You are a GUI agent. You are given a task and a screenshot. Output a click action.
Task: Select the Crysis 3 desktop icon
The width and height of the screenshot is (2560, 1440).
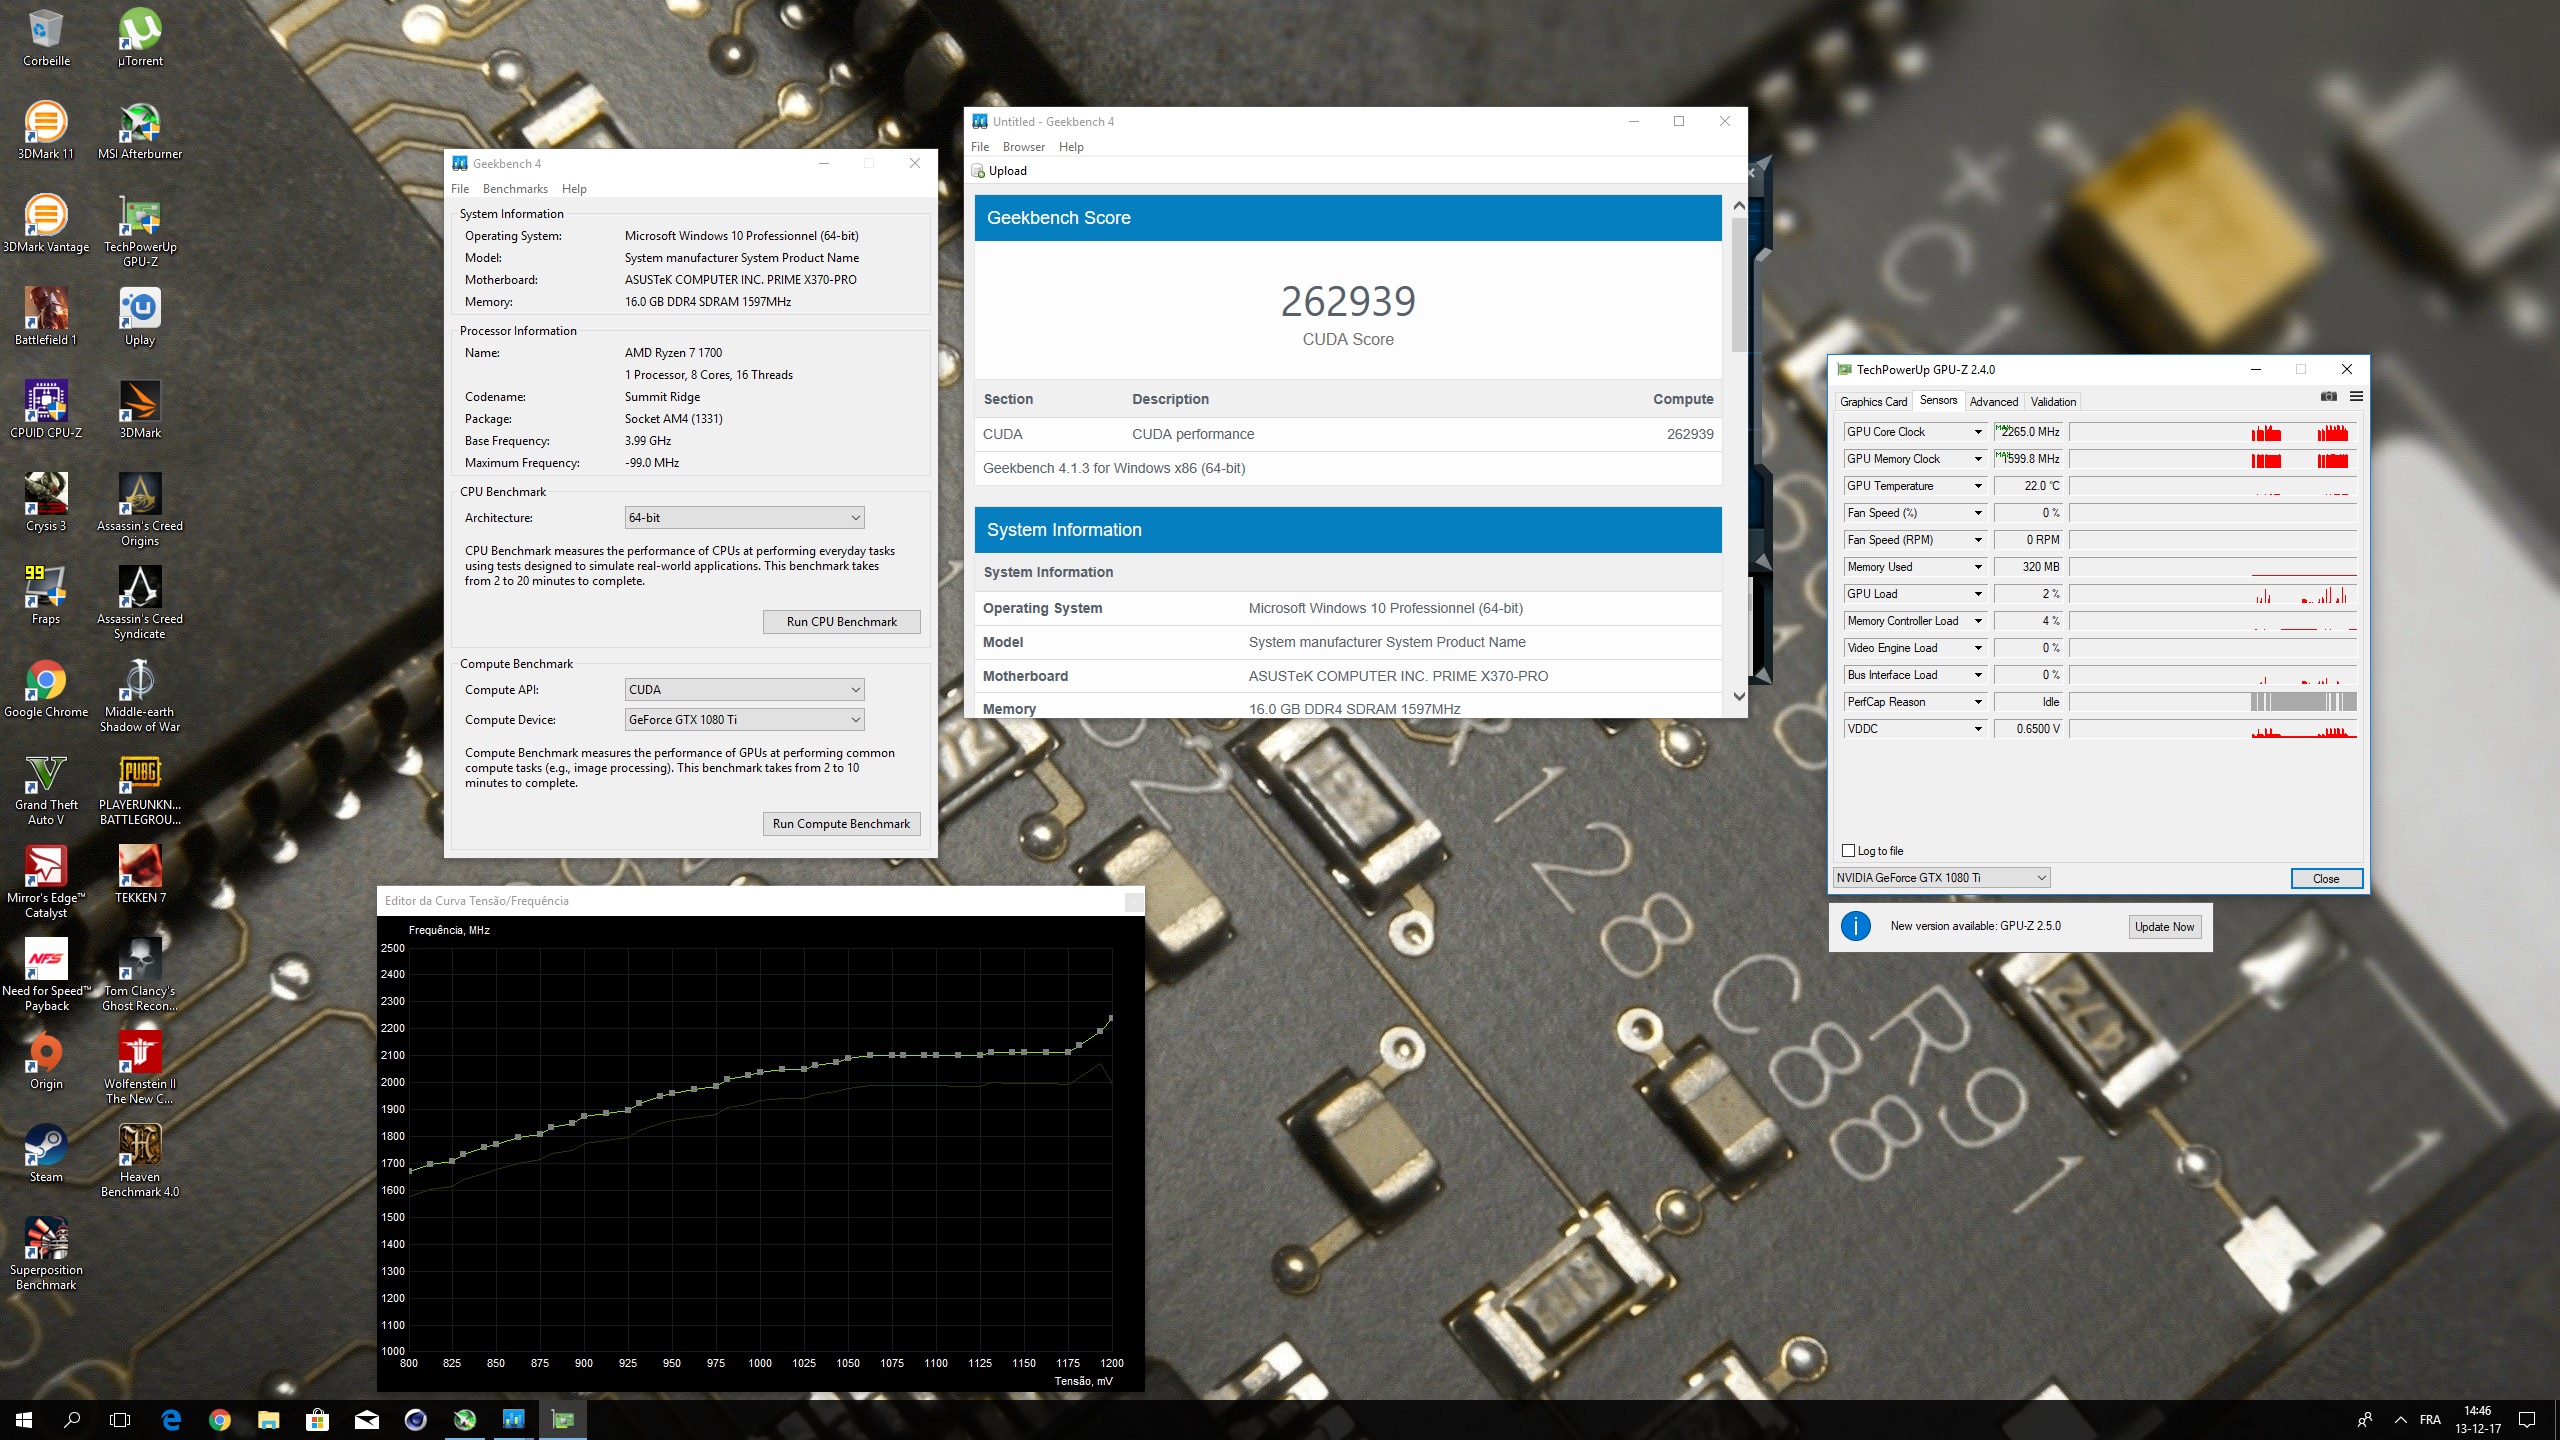click(46, 503)
